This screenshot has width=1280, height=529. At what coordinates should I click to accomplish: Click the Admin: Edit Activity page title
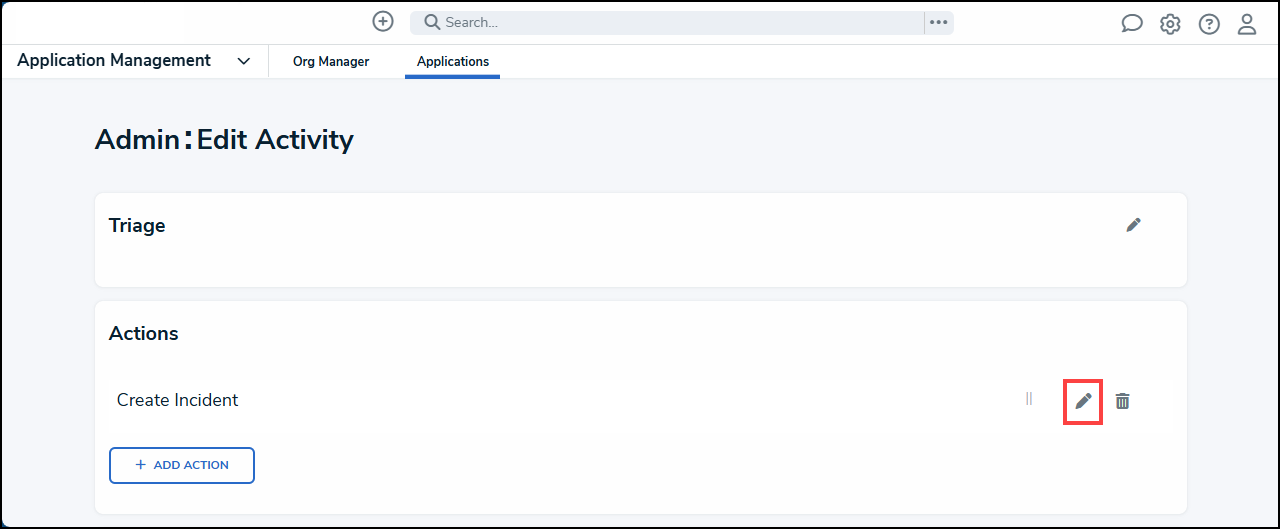[224, 140]
